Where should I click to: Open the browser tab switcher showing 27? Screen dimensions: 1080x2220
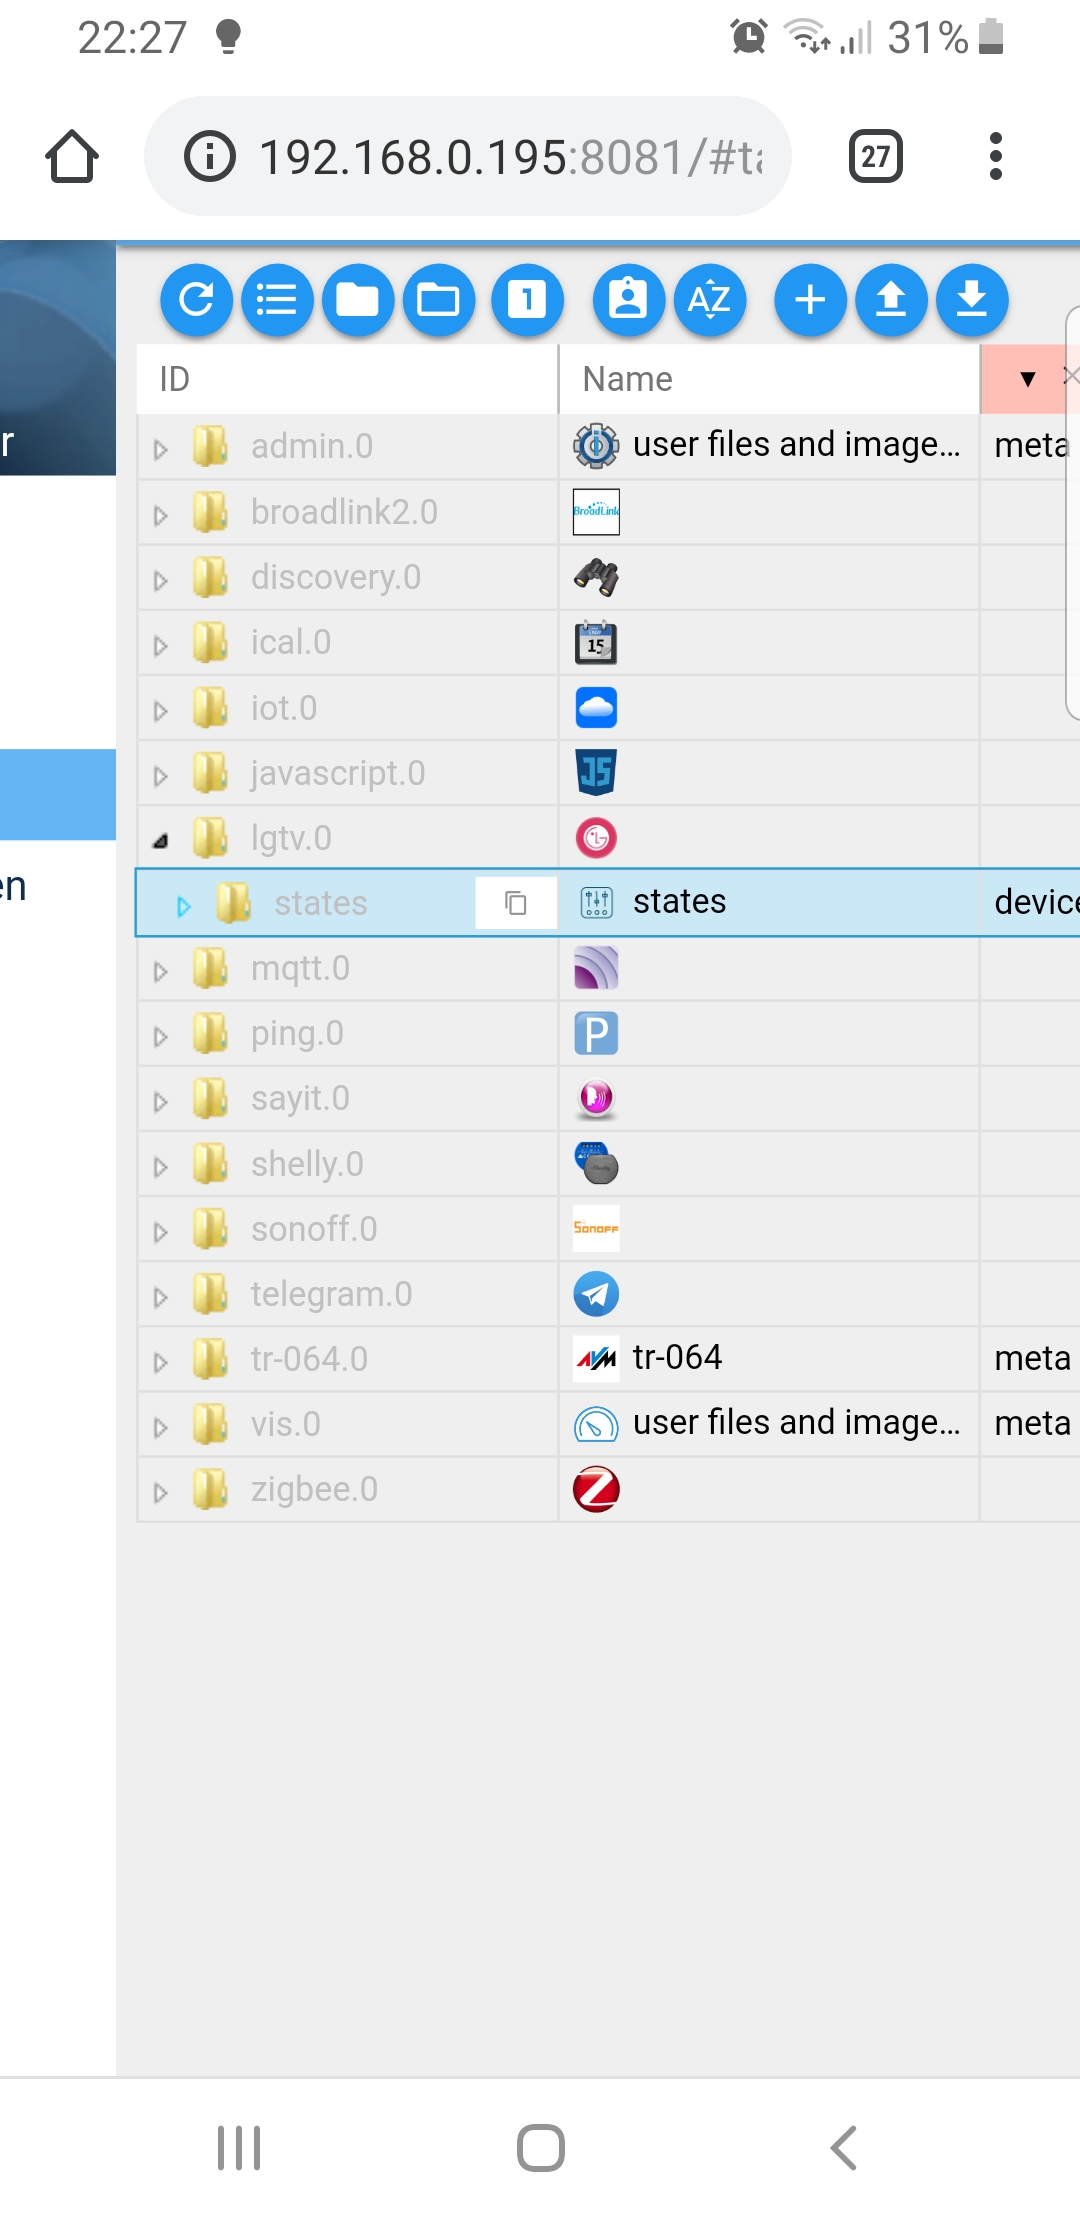[x=875, y=157]
